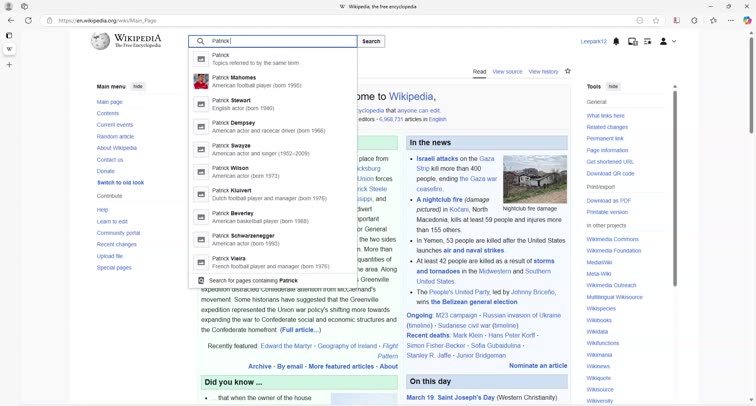The width and height of the screenshot is (756, 406).
Task: Add this page to watchlist star
Action: [x=568, y=71]
